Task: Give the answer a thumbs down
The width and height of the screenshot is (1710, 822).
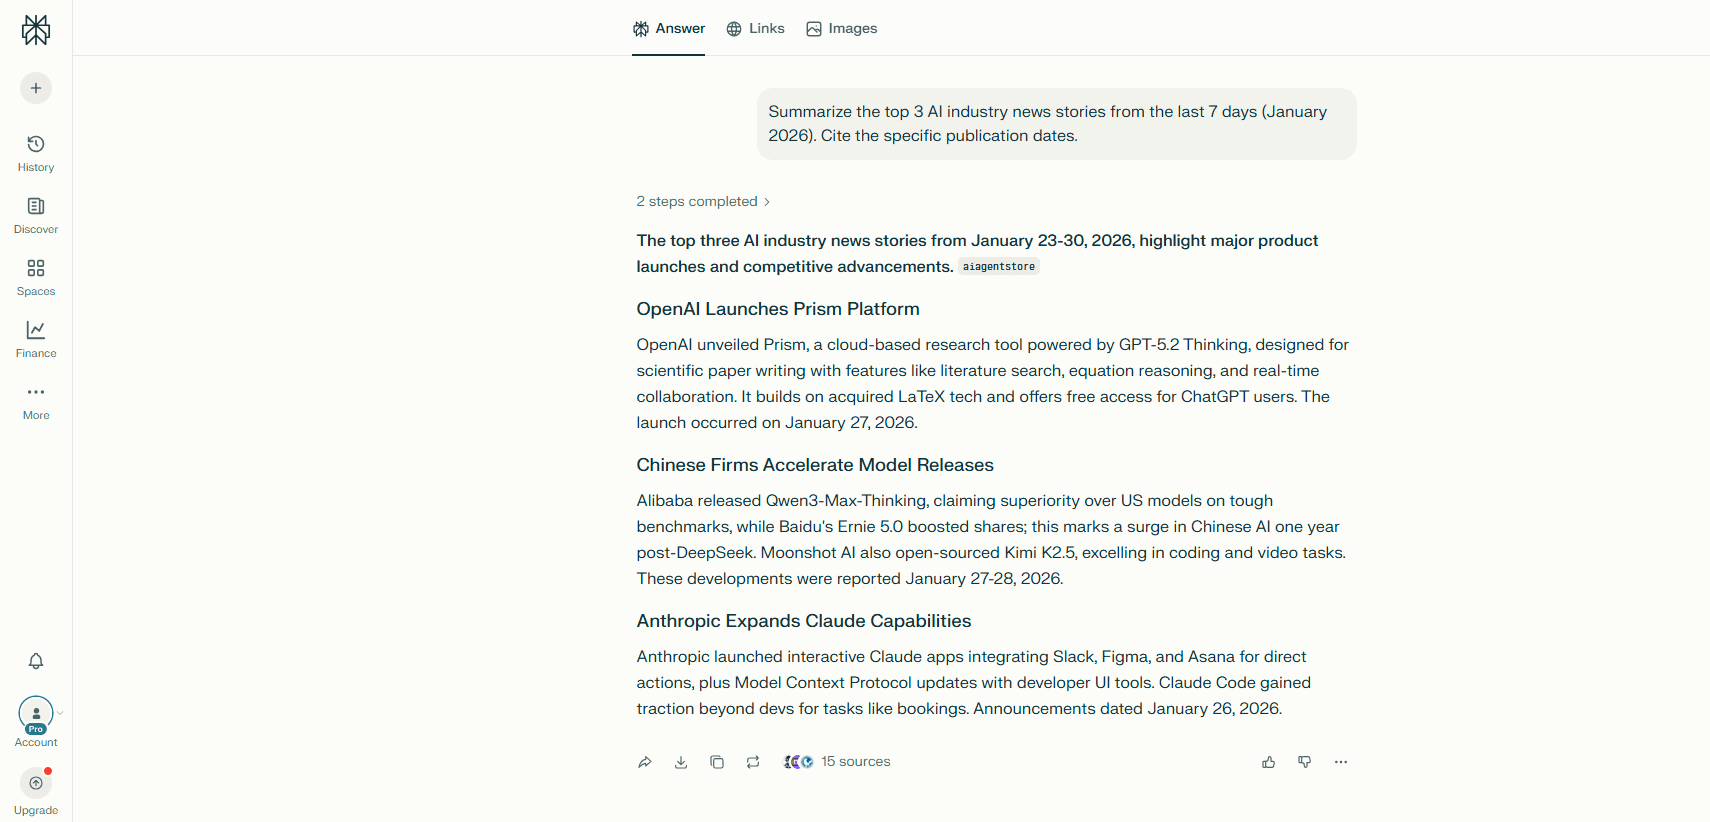Action: tap(1305, 762)
